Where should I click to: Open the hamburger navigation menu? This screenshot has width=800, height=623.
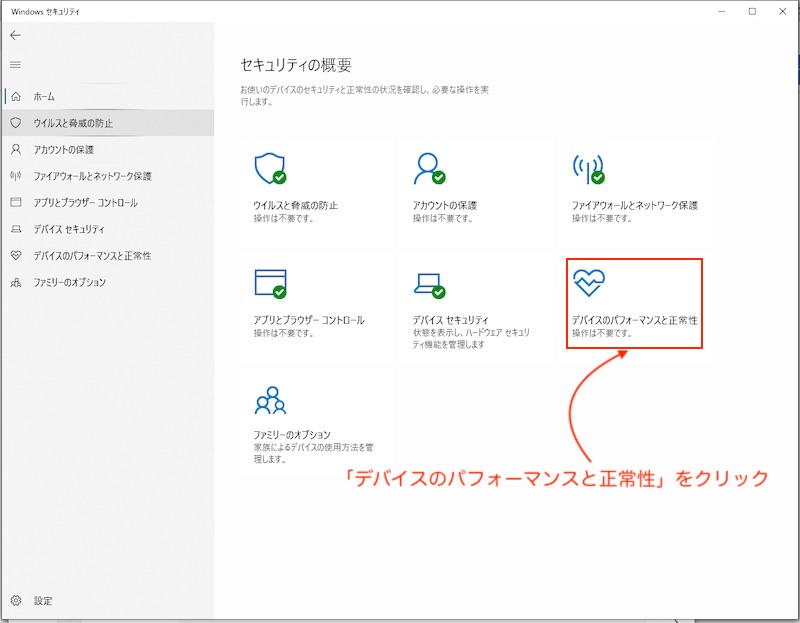tap(15, 65)
